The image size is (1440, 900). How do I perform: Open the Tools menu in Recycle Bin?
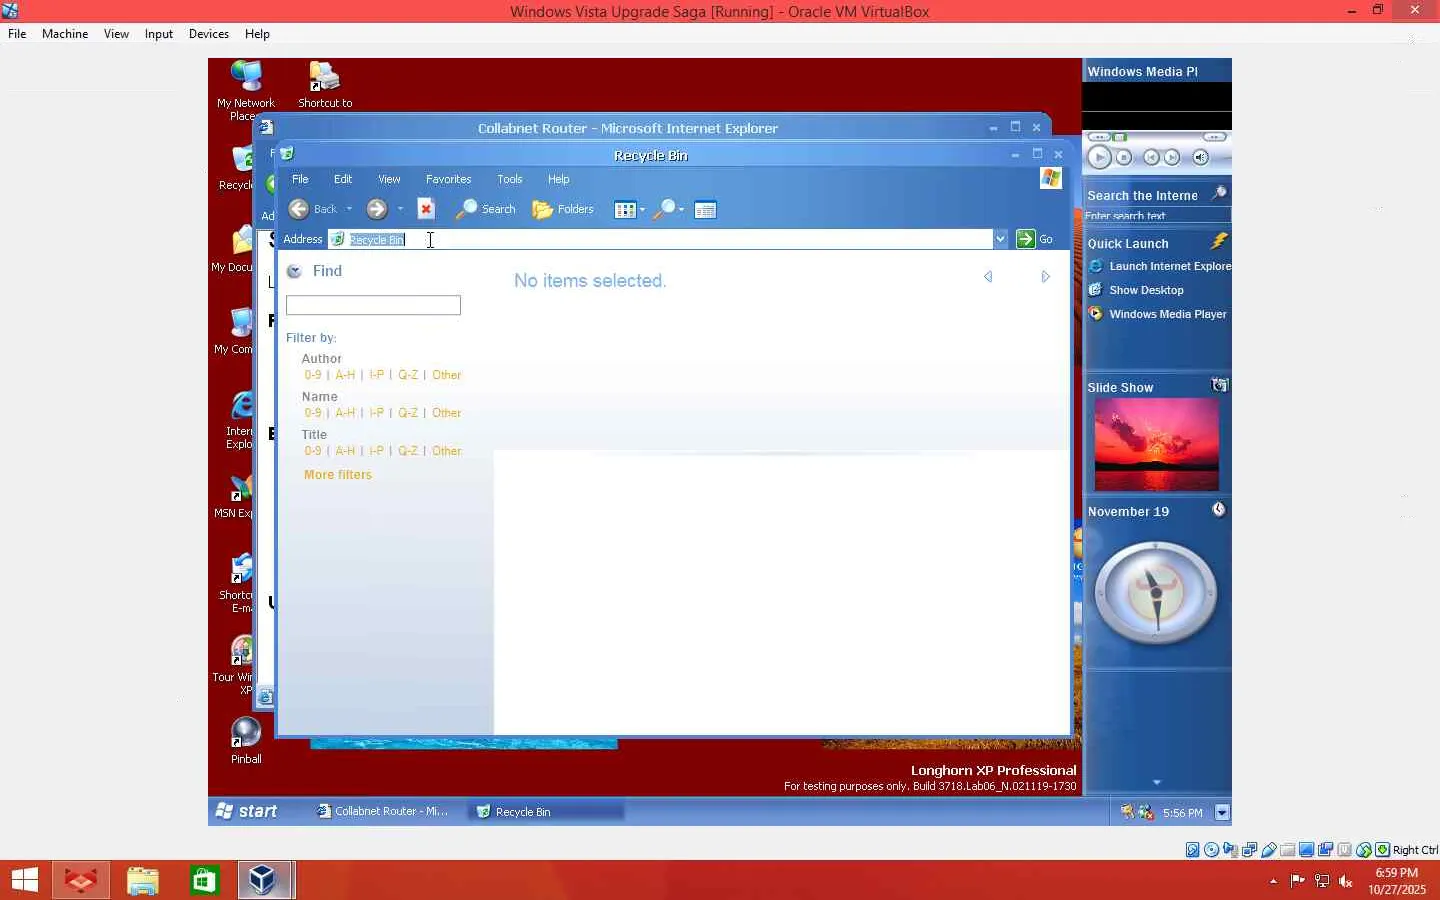pyautogui.click(x=510, y=179)
